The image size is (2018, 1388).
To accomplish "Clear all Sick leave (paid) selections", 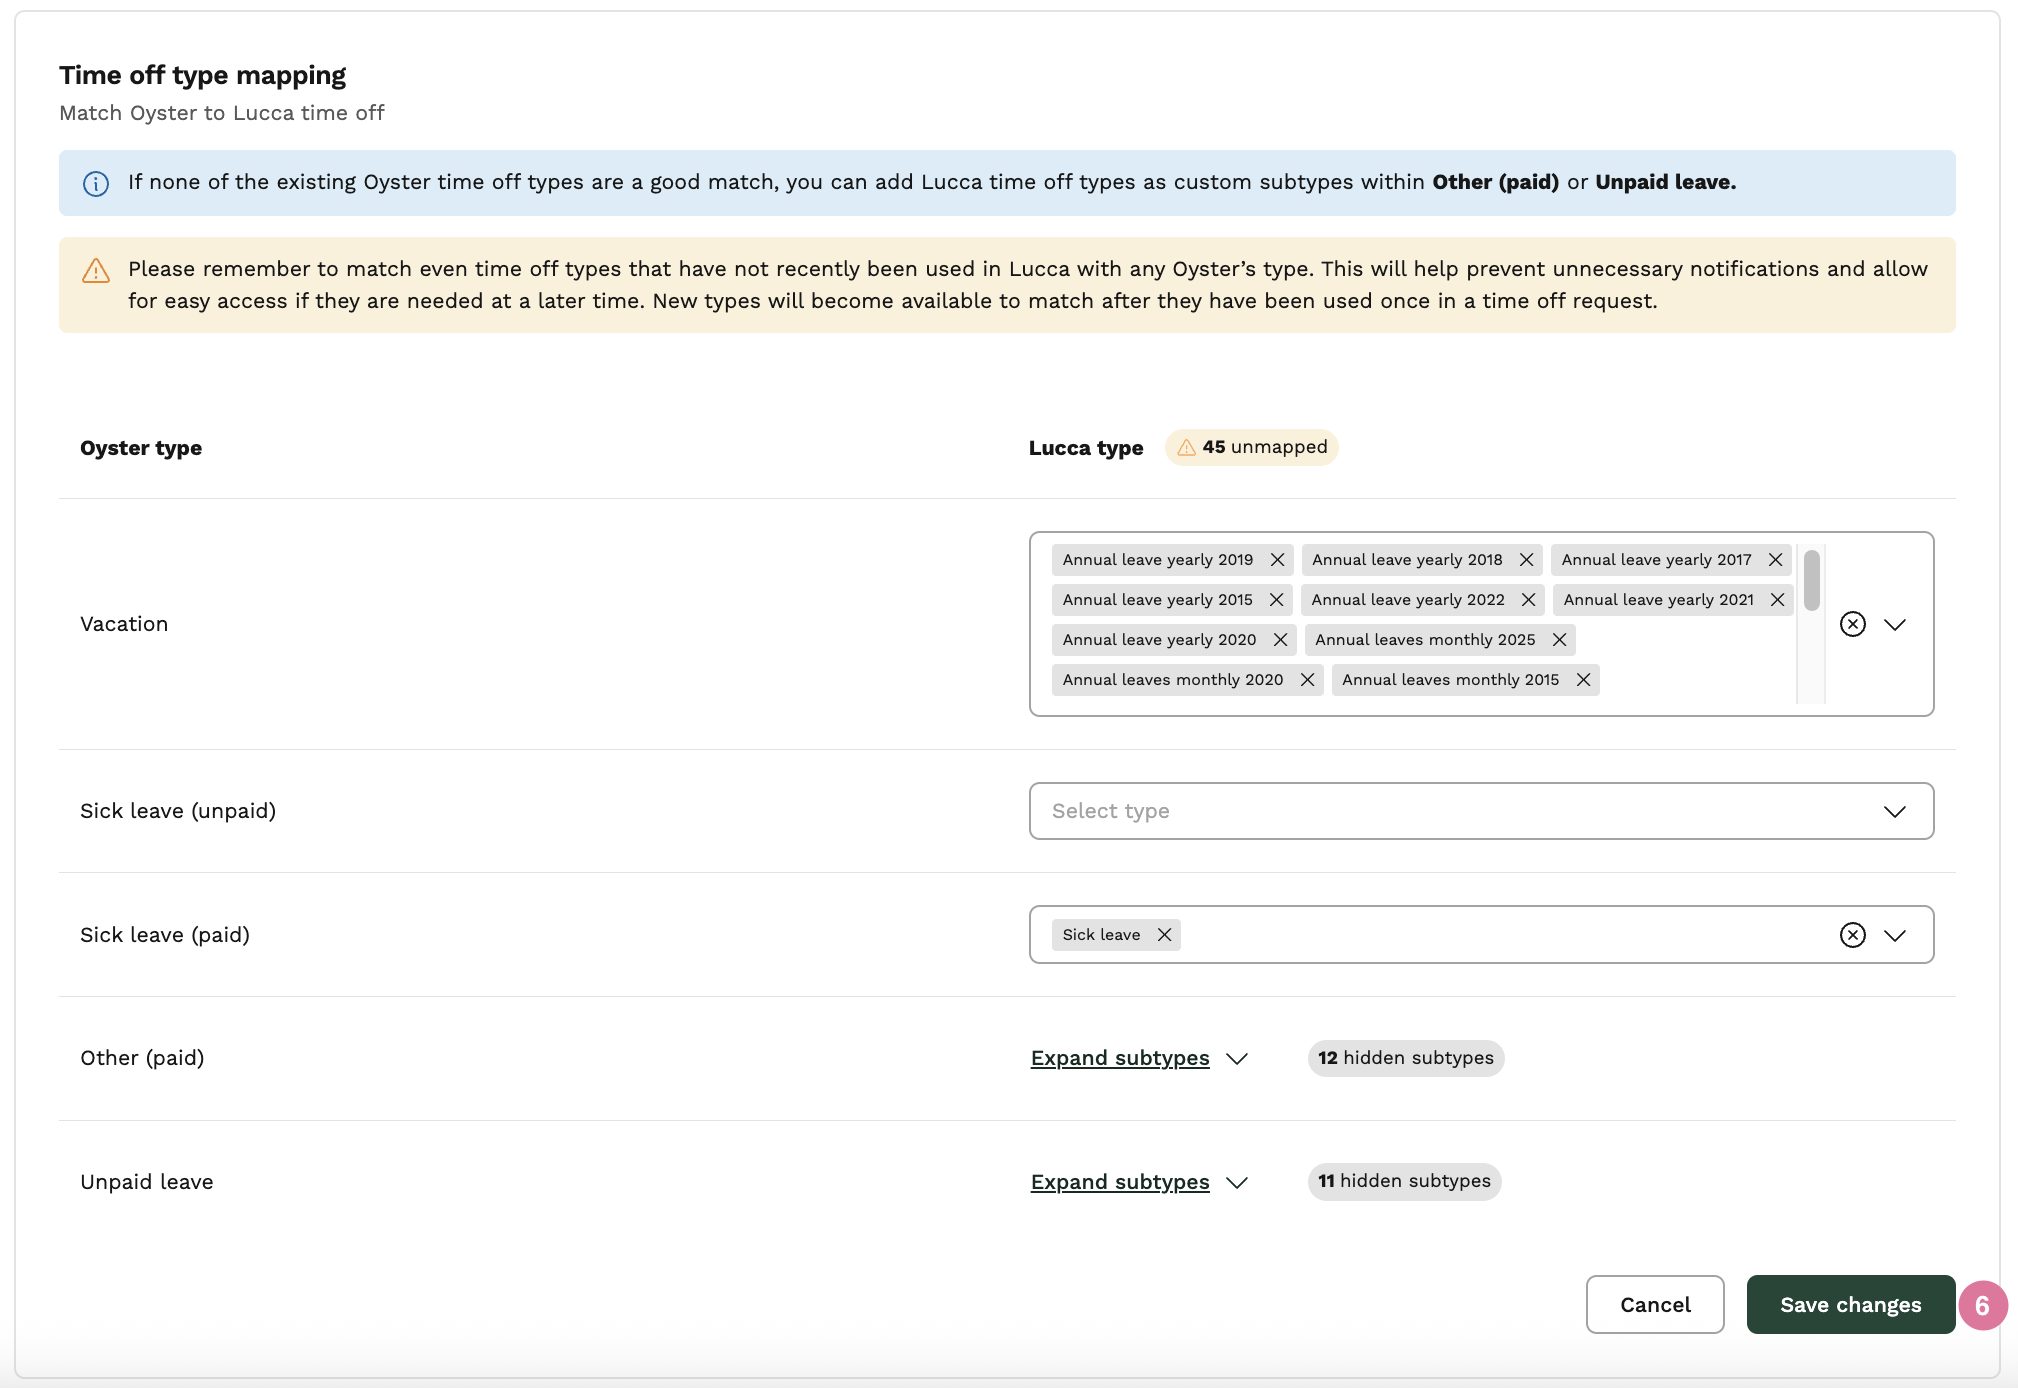I will [1853, 935].
